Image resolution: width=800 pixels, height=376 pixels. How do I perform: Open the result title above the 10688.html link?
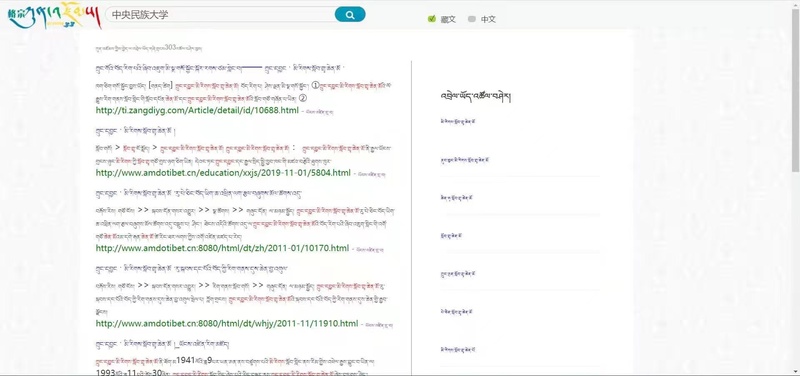coord(220,67)
